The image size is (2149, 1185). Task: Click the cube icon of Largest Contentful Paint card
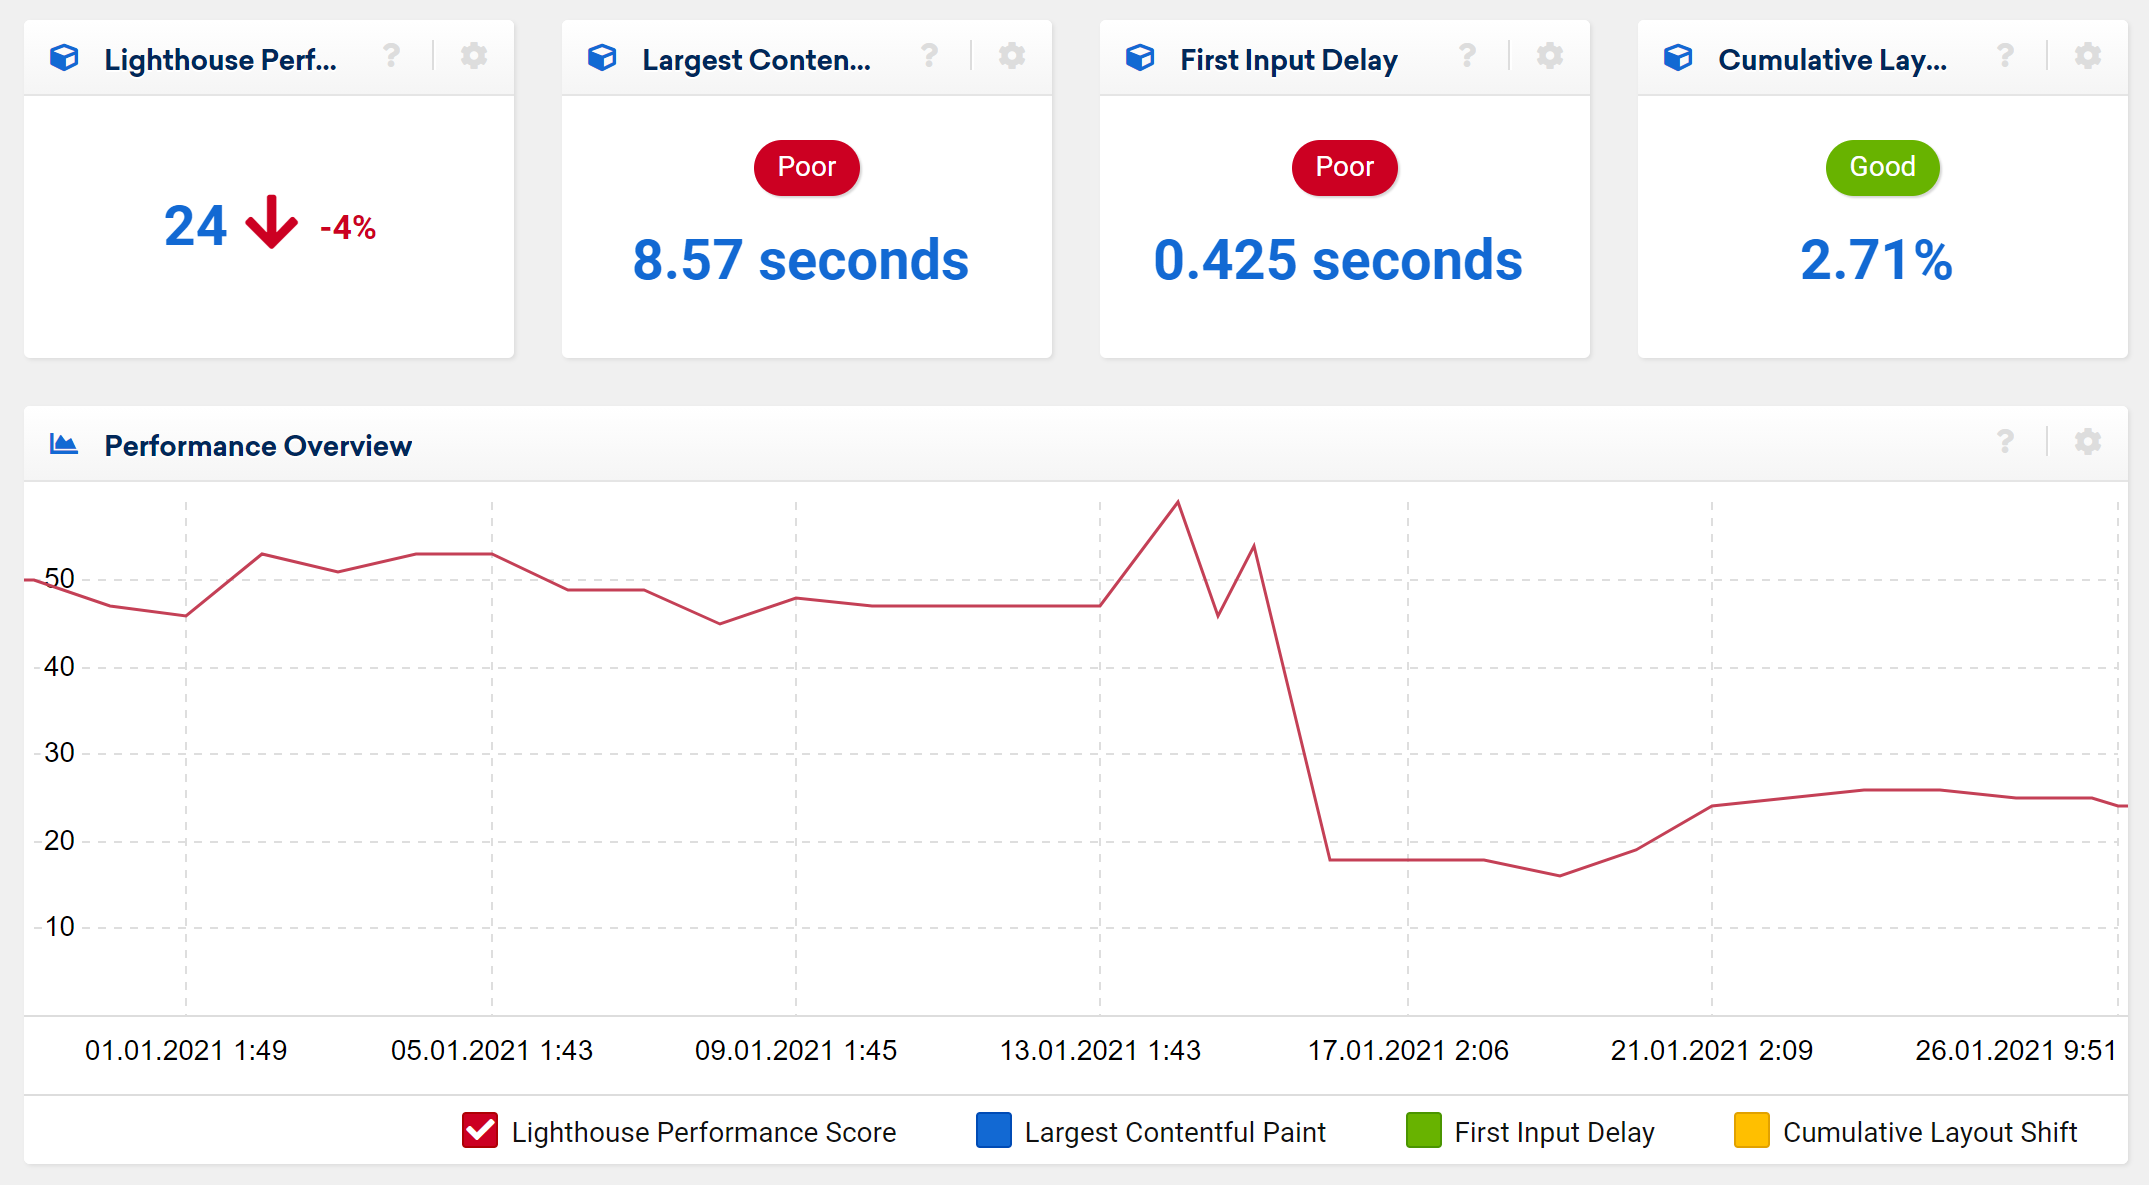pos(602,58)
